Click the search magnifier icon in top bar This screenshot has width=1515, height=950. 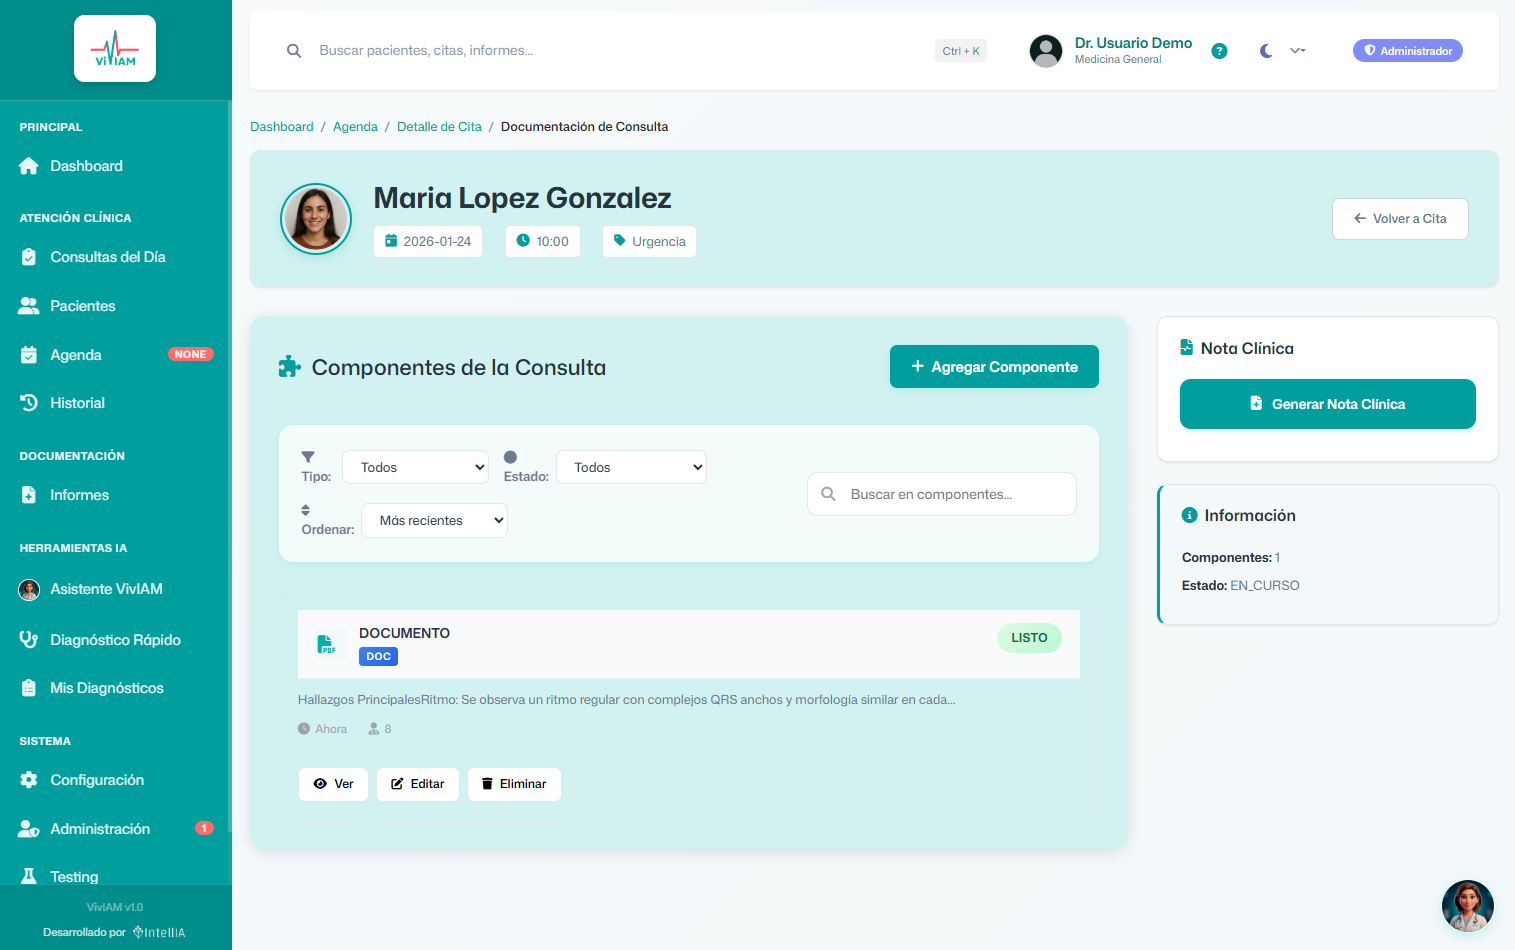point(294,50)
